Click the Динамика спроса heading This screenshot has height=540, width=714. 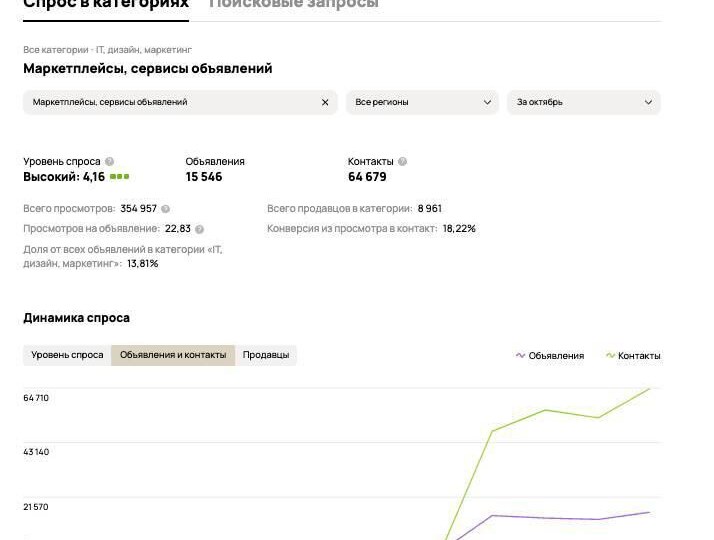76,318
